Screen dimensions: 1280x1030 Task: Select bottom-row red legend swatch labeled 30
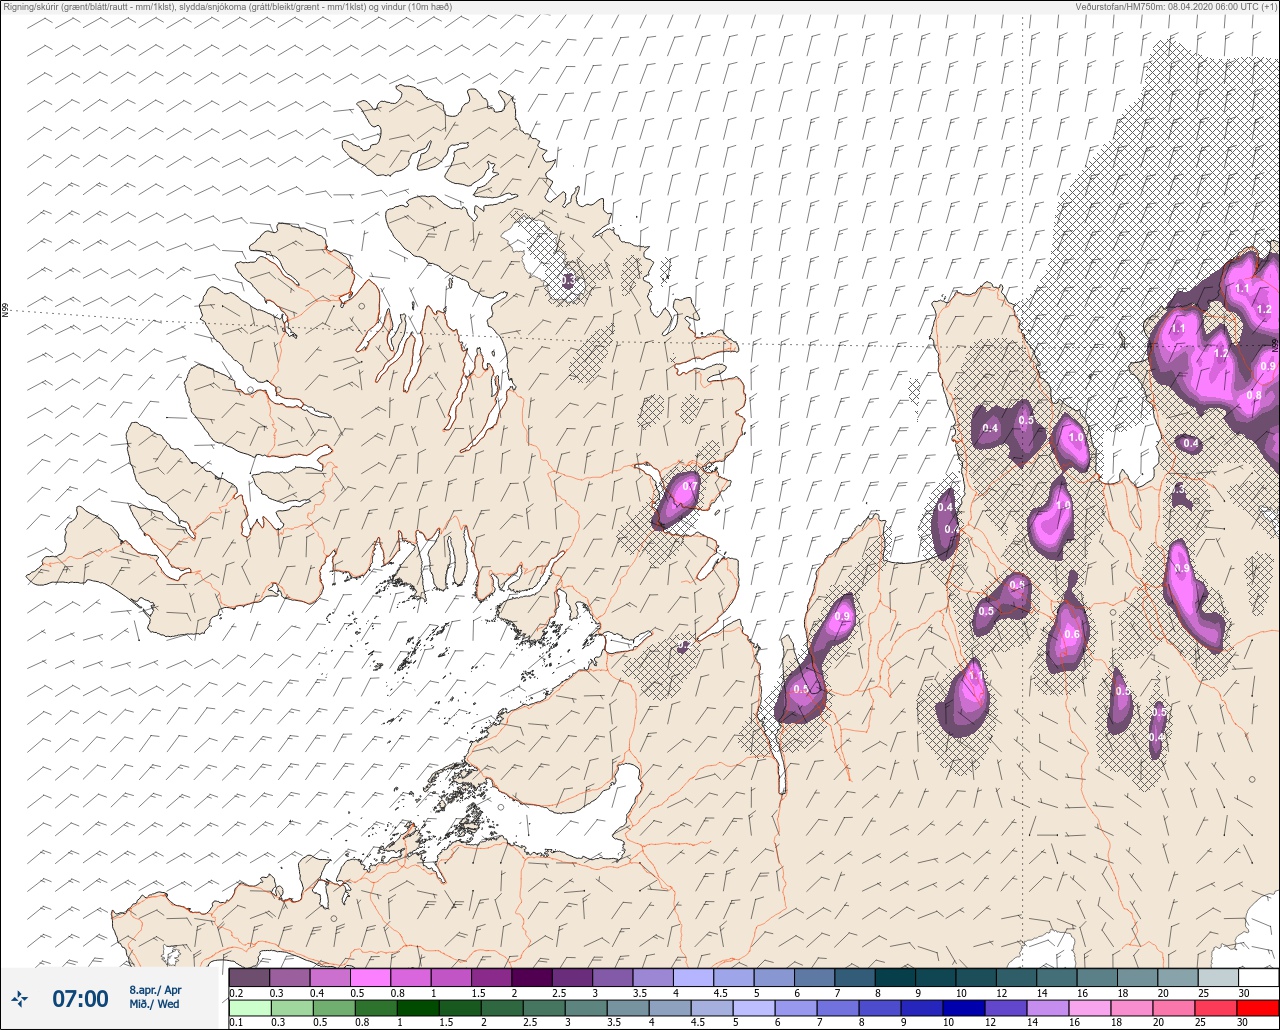pos(1258,1007)
